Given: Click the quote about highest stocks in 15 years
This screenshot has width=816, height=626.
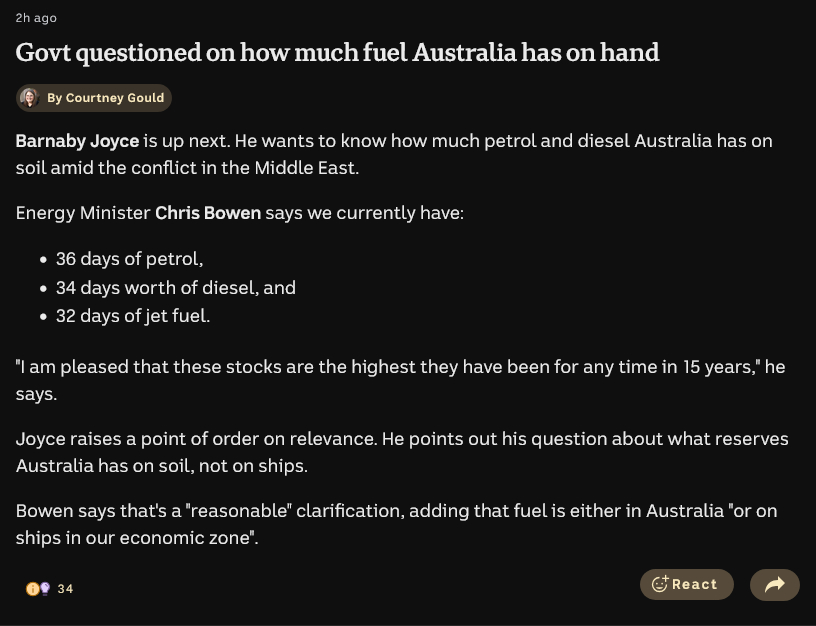Looking at the screenshot, I should coord(400,367).
